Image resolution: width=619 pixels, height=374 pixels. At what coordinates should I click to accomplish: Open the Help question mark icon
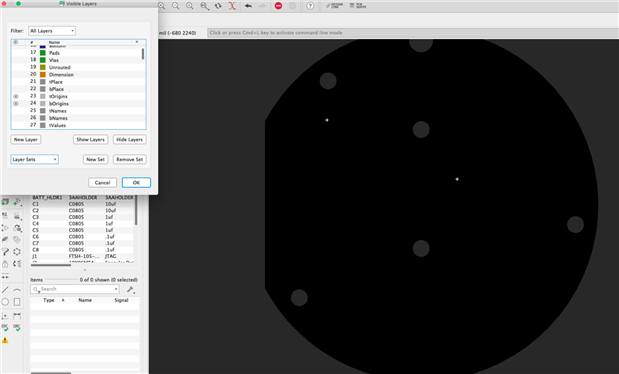point(310,6)
